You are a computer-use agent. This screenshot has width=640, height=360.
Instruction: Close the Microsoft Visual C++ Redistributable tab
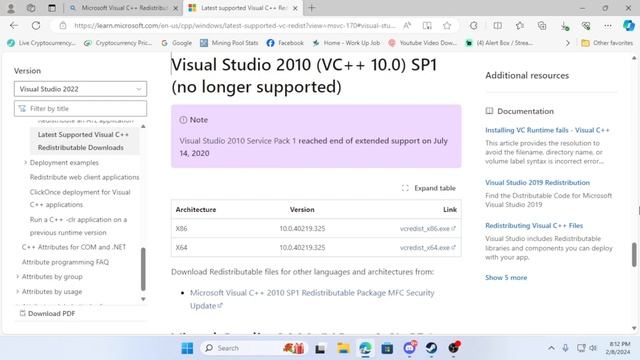[176, 8]
